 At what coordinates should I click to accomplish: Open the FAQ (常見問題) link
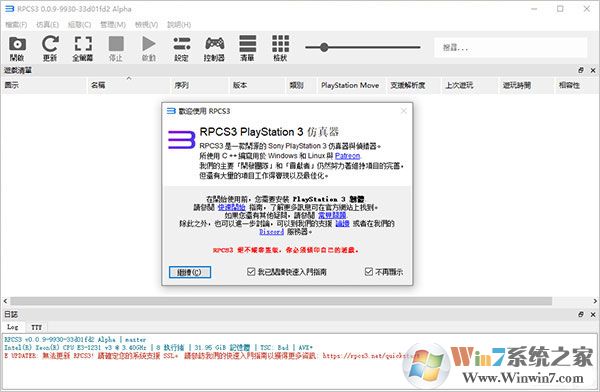[332, 215]
